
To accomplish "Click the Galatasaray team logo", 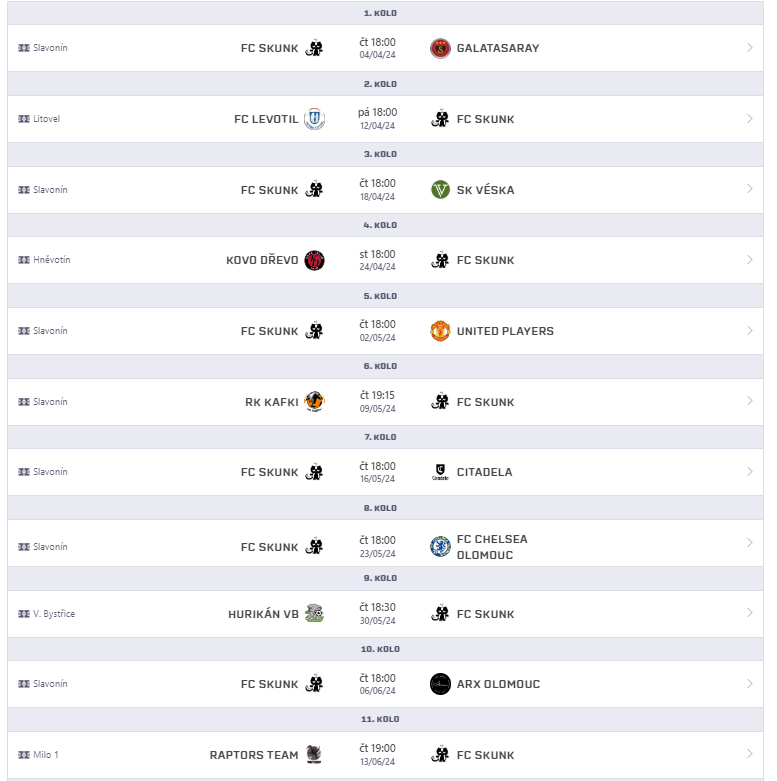I will (x=440, y=48).
